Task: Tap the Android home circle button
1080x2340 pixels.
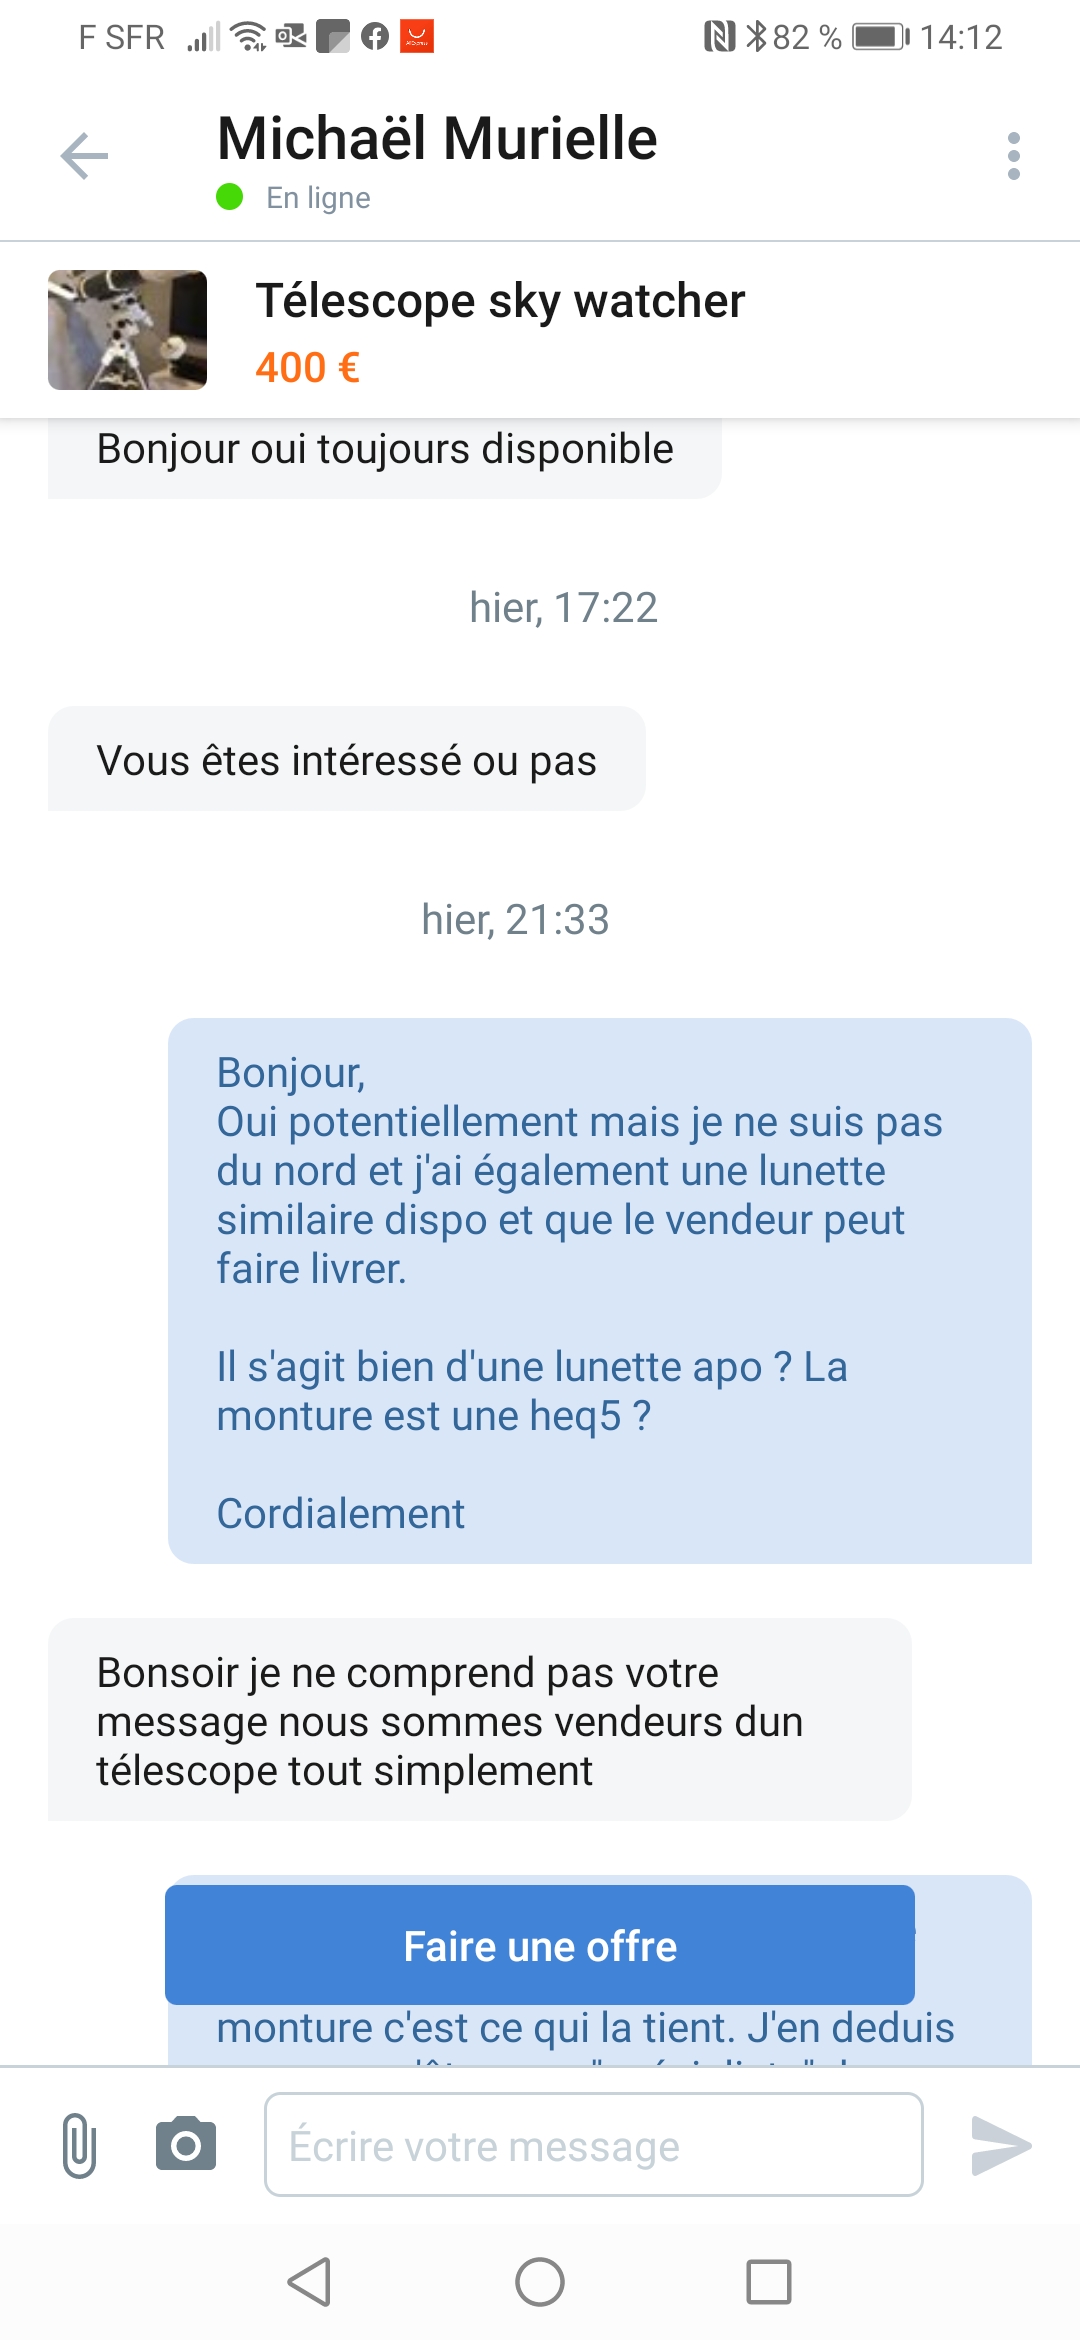Action: 540,2282
